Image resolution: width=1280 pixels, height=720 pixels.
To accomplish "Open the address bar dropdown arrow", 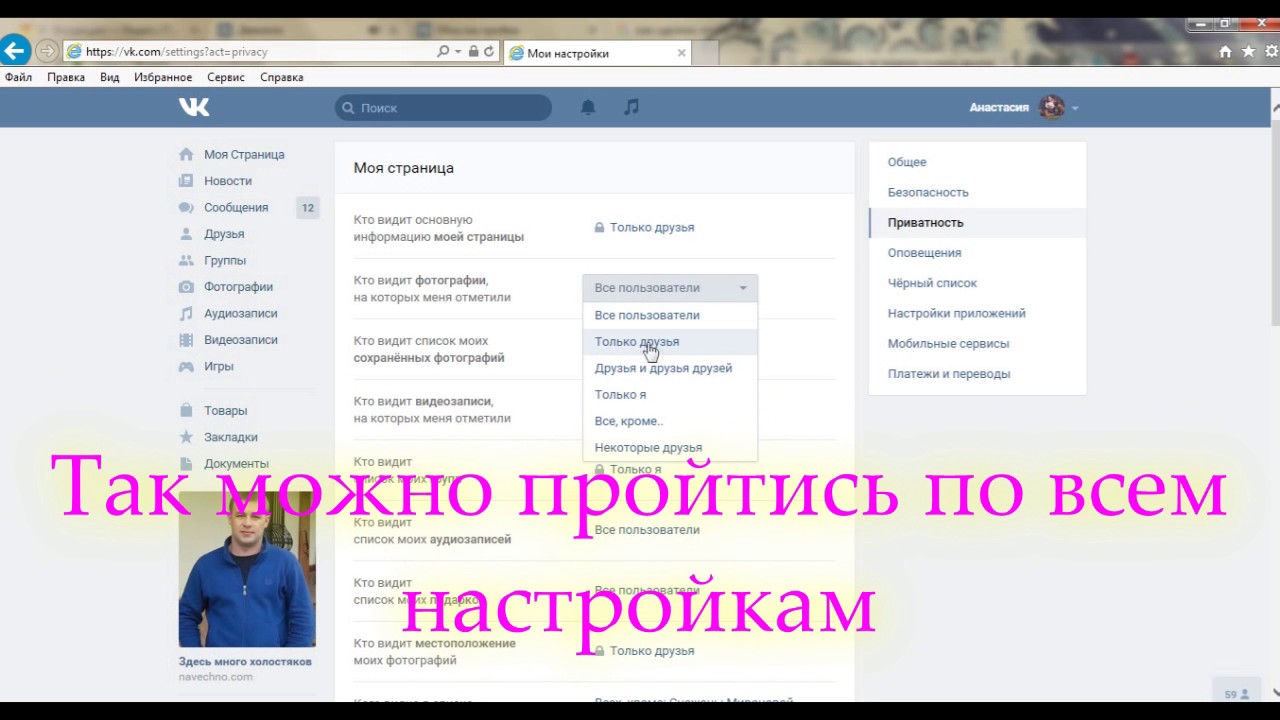I will tap(458, 51).
